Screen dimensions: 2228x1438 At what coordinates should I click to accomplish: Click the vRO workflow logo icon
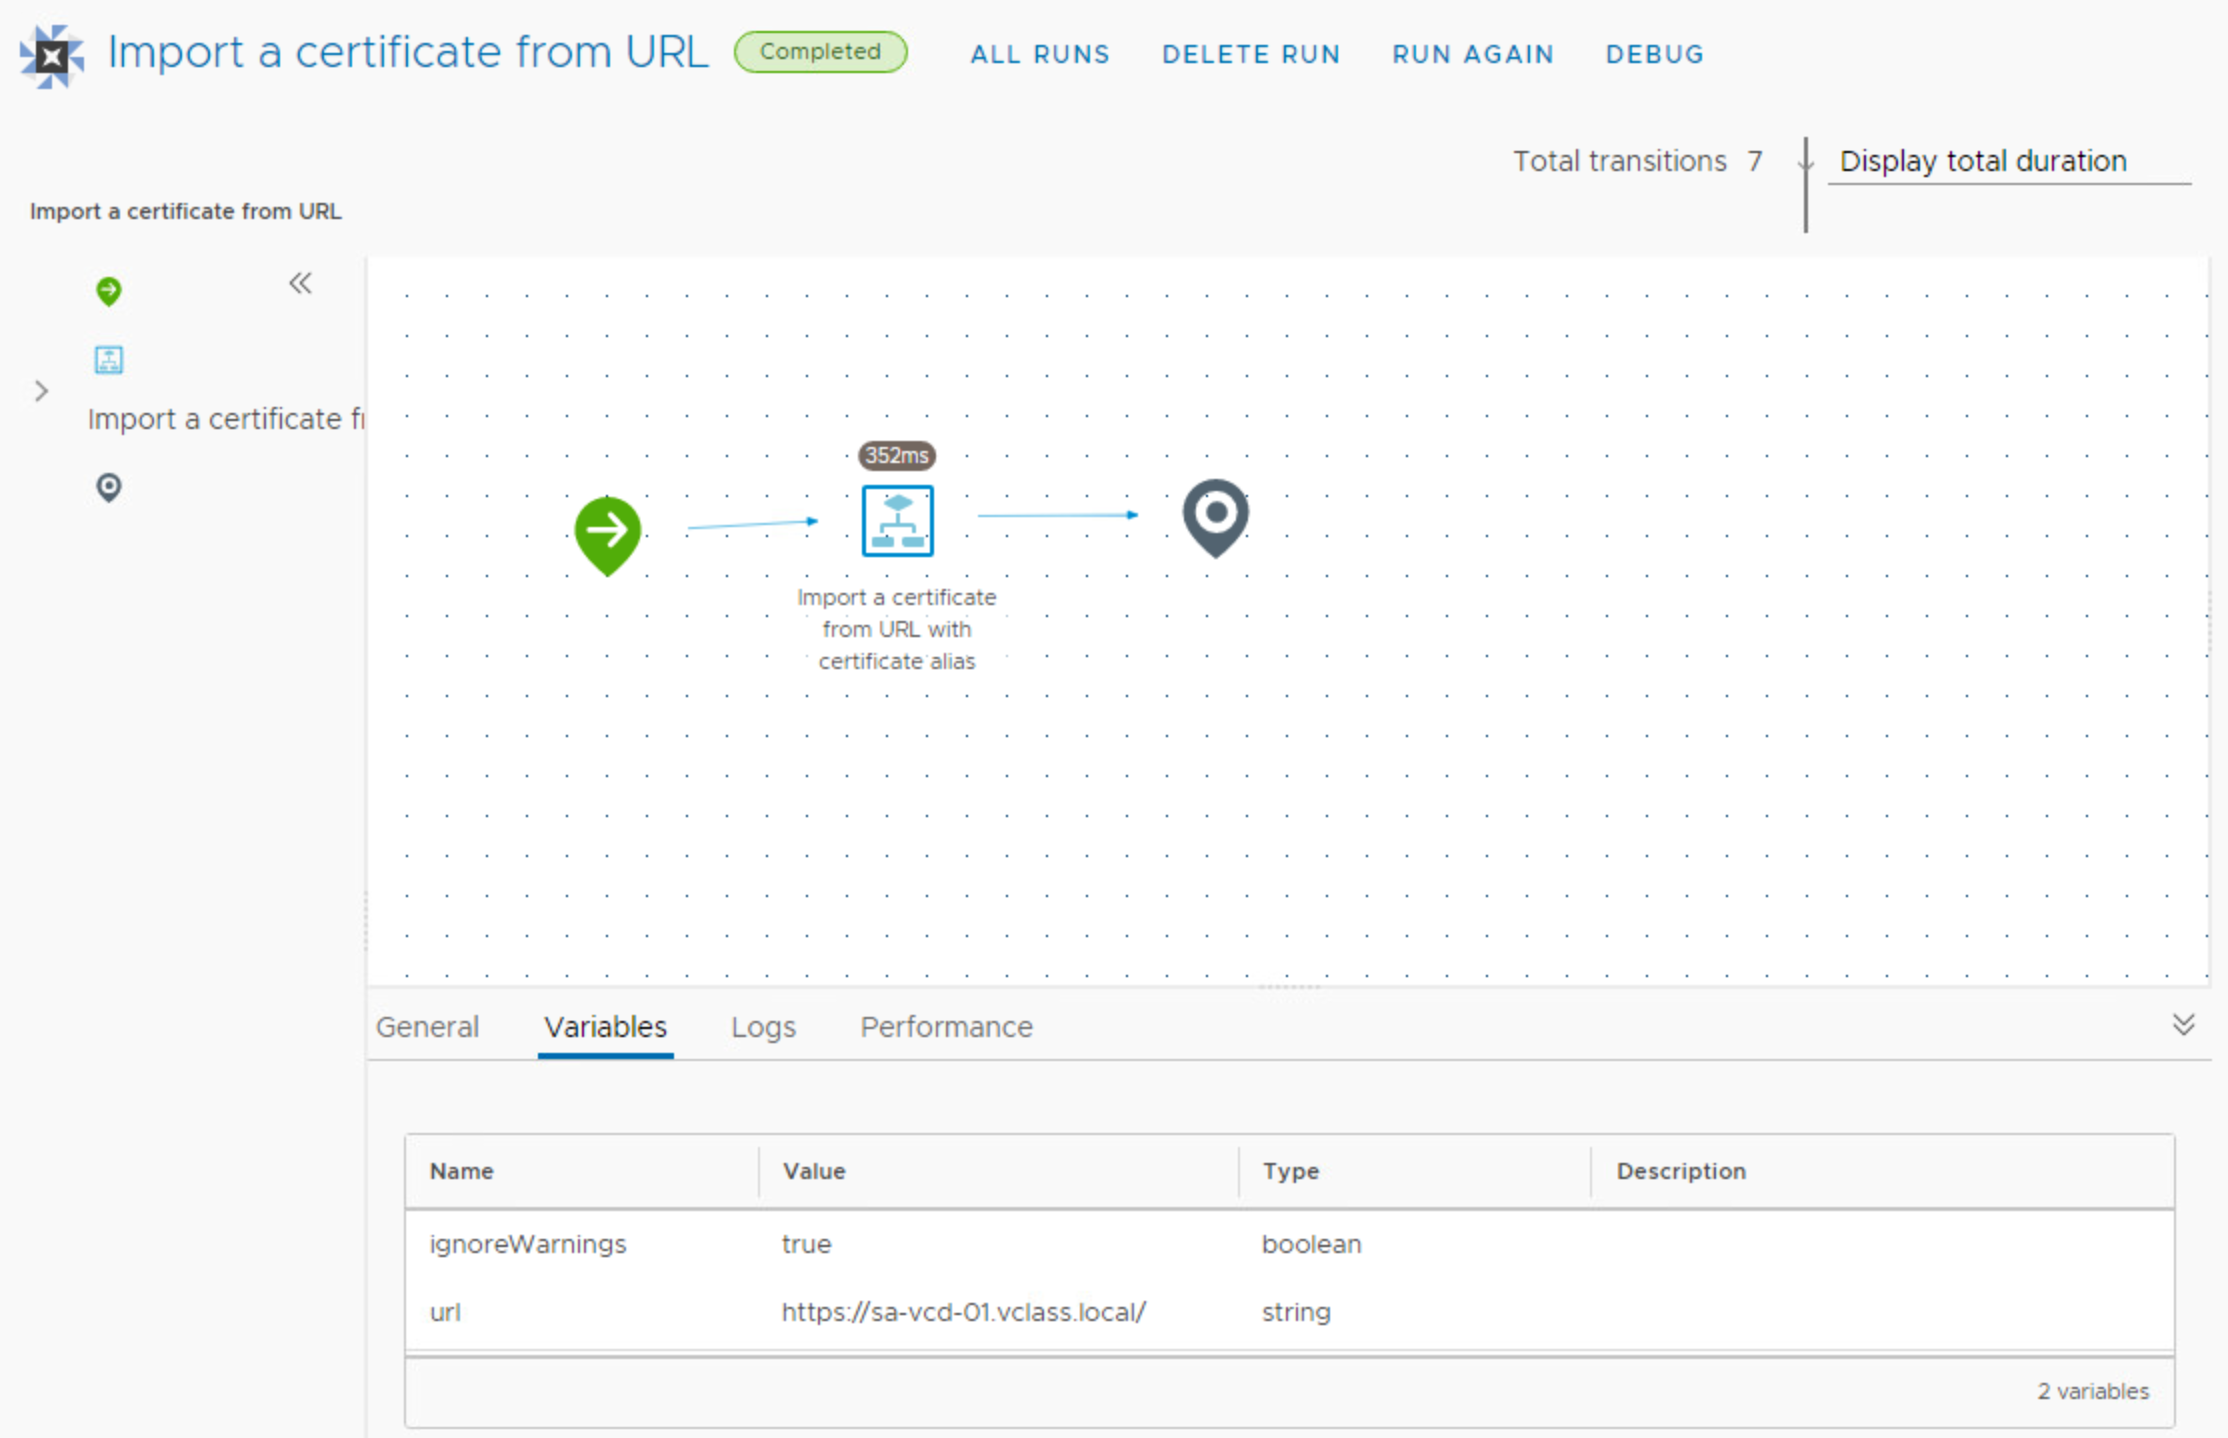click(52, 56)
